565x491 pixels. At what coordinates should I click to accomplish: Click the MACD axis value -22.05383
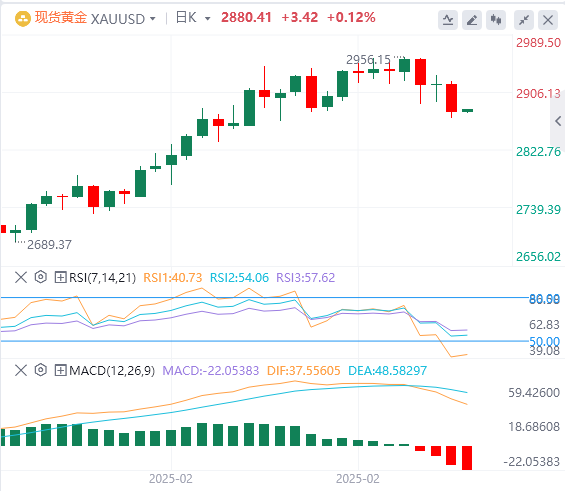(x=531, y=462)
